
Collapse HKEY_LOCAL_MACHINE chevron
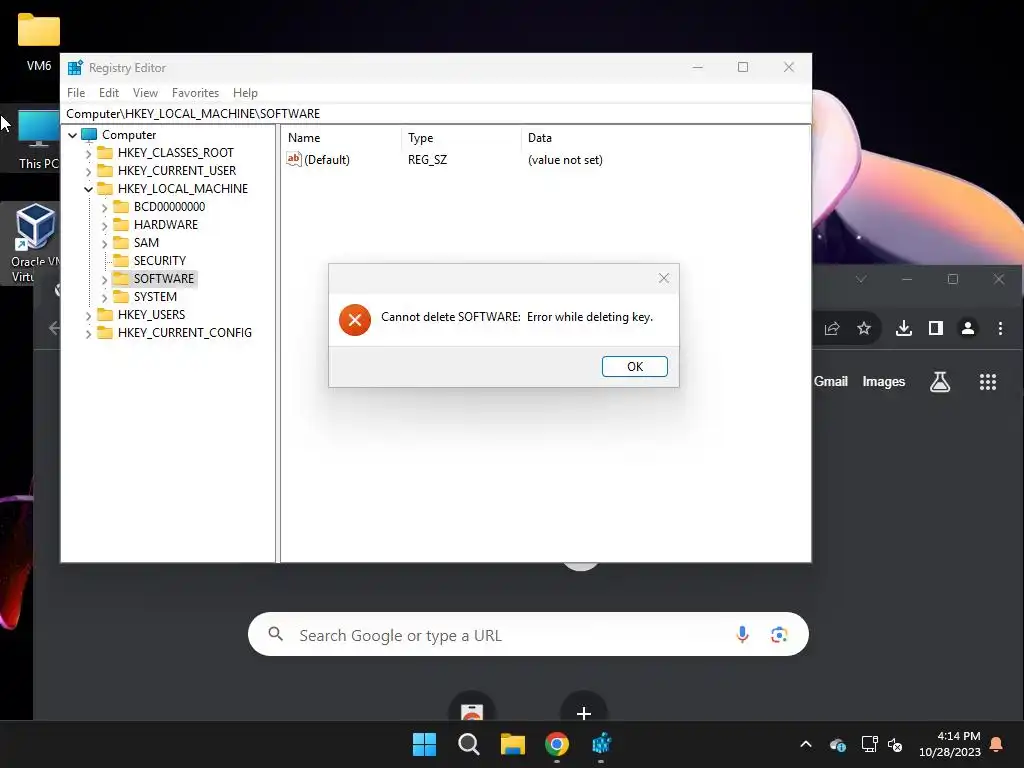[88, 189]
